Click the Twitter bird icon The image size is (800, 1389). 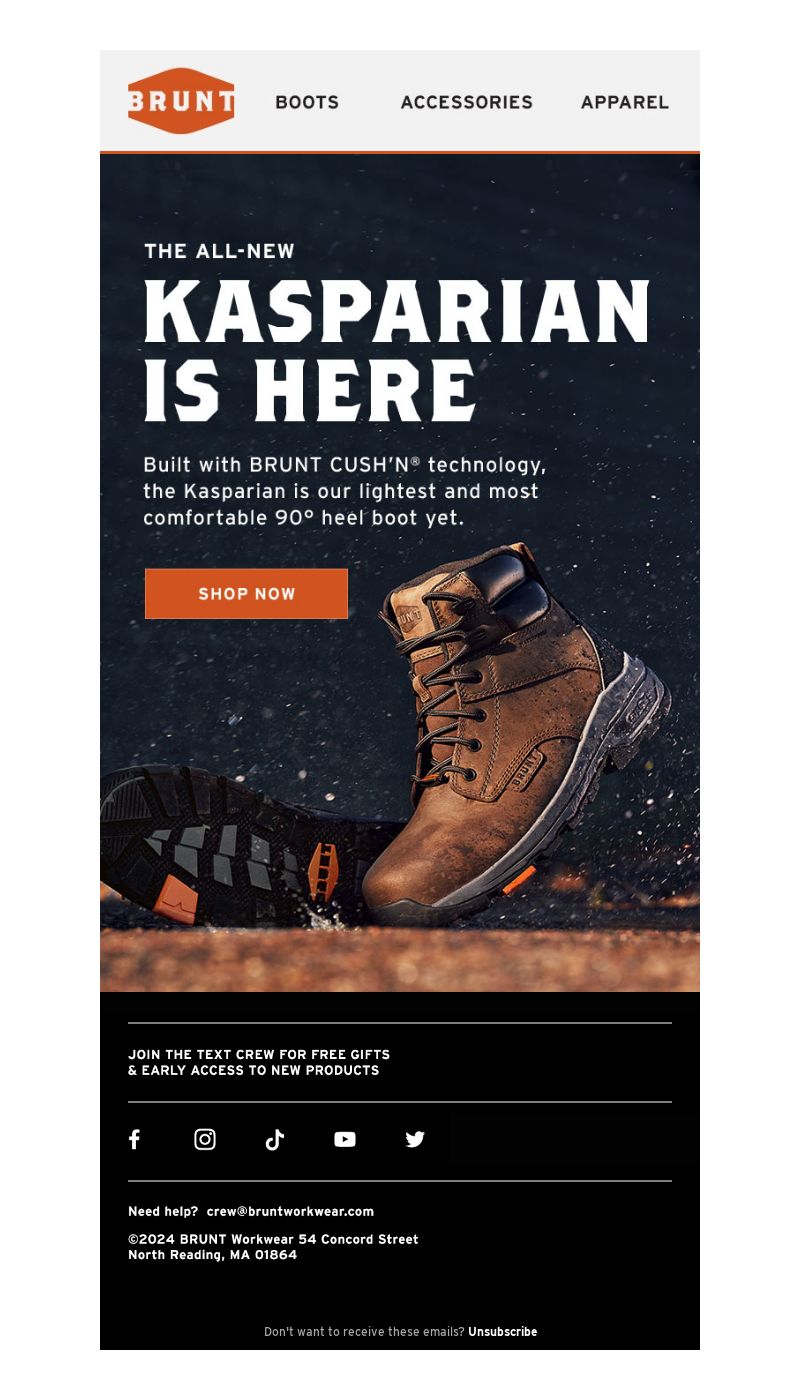tap(415, 1139)
